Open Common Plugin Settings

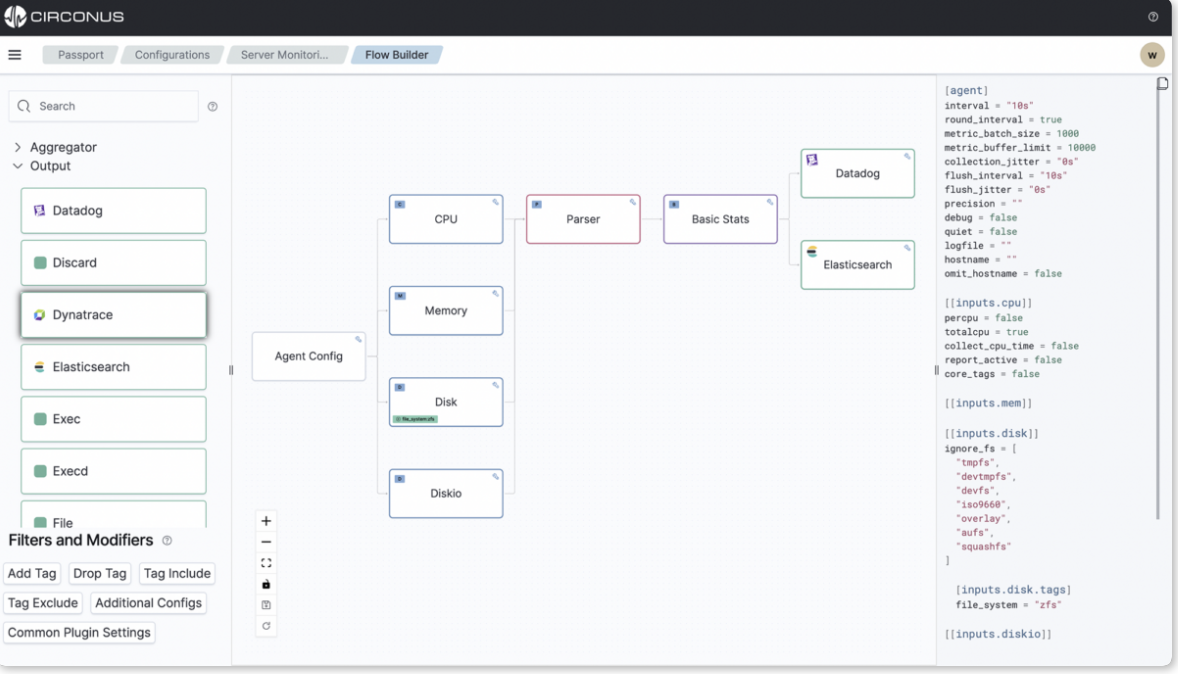(79, 633)
